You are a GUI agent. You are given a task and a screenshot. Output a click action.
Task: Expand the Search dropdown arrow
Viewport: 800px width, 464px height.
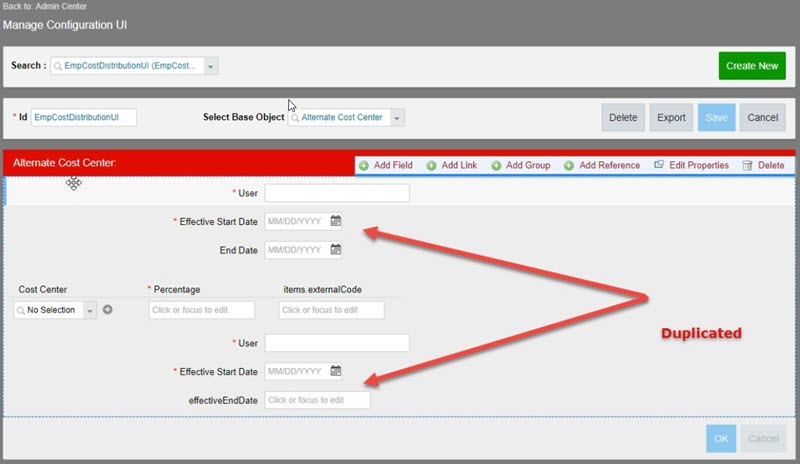211,66
